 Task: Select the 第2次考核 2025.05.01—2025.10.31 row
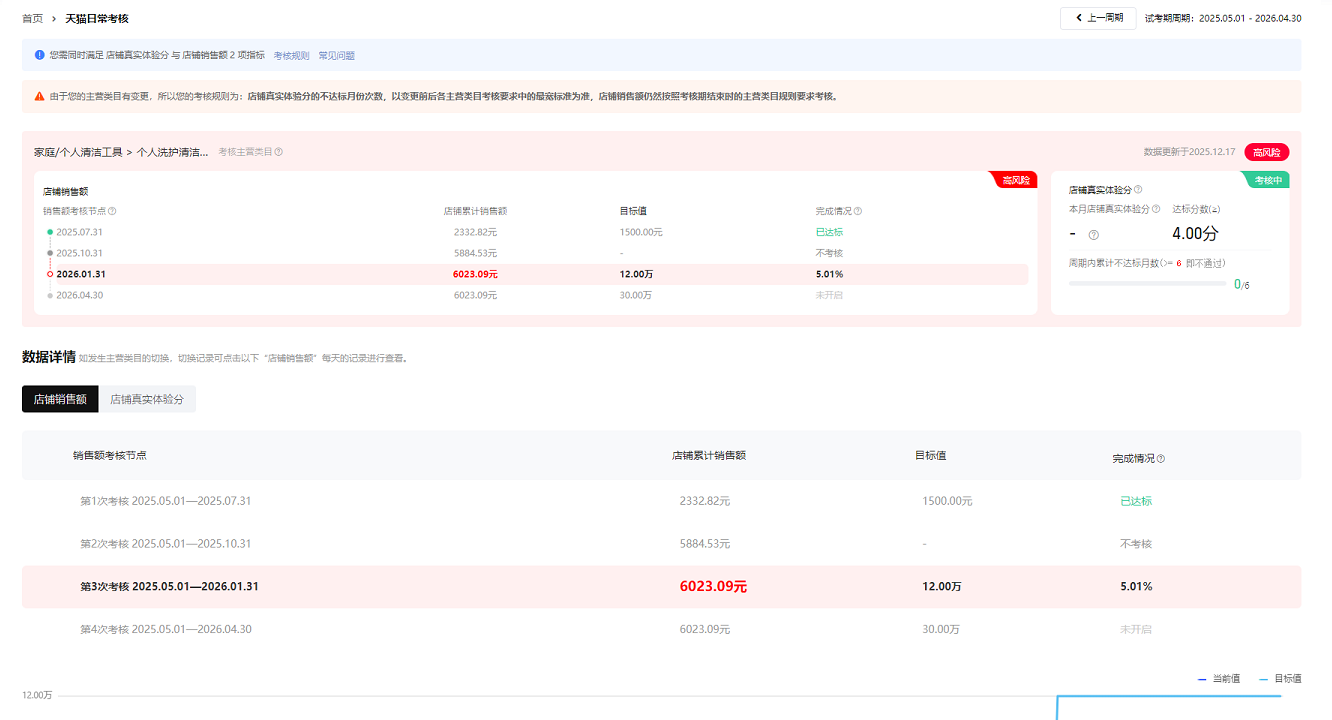point(661,544)
